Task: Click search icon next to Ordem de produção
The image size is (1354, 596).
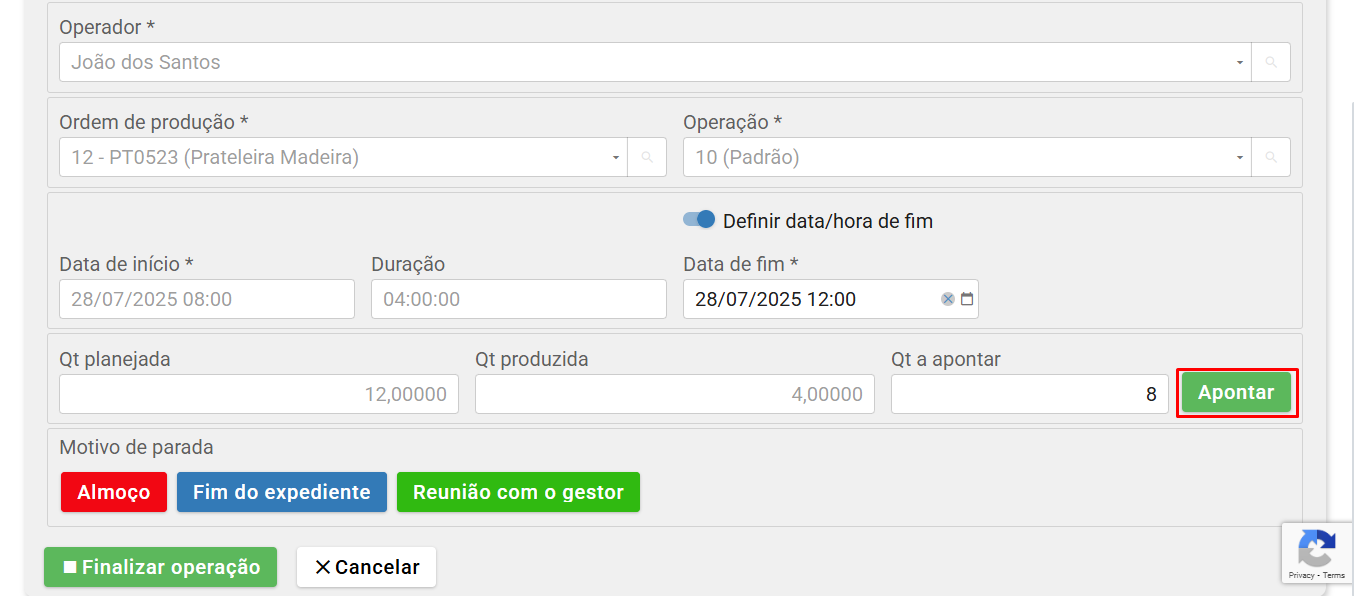Action: click(x=647, y=157)
